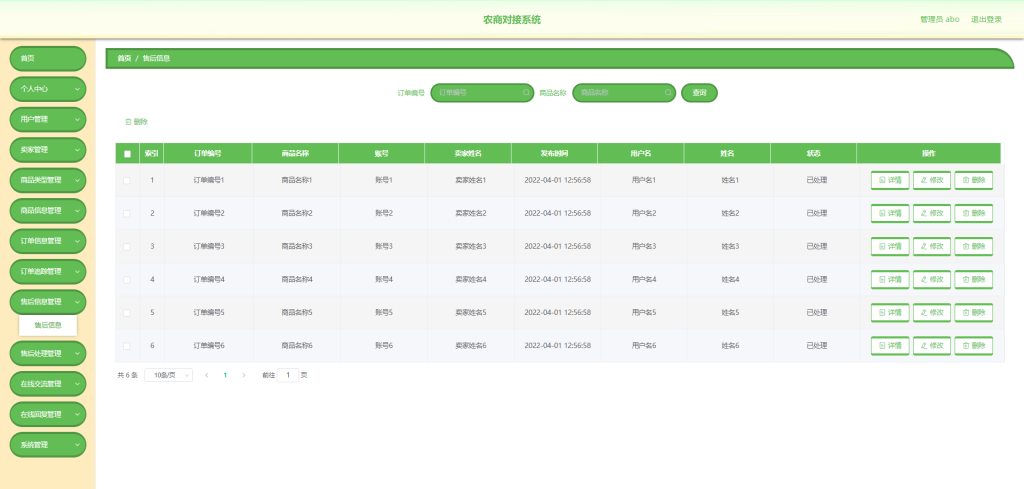Open 首页 in the sidebar
The width and height of the screenshot is (1024, 489).
[48, 59]
